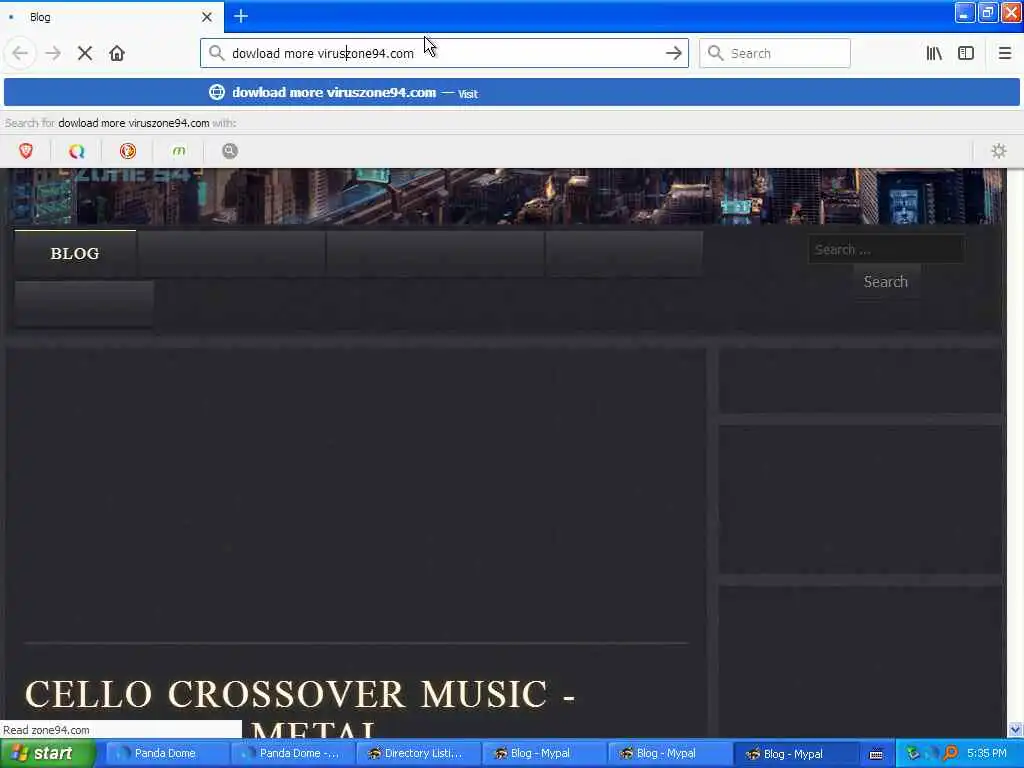Switch to the Directory Listi... taskbar window
The image size is (1024, 768).
[x=417, y=753]
